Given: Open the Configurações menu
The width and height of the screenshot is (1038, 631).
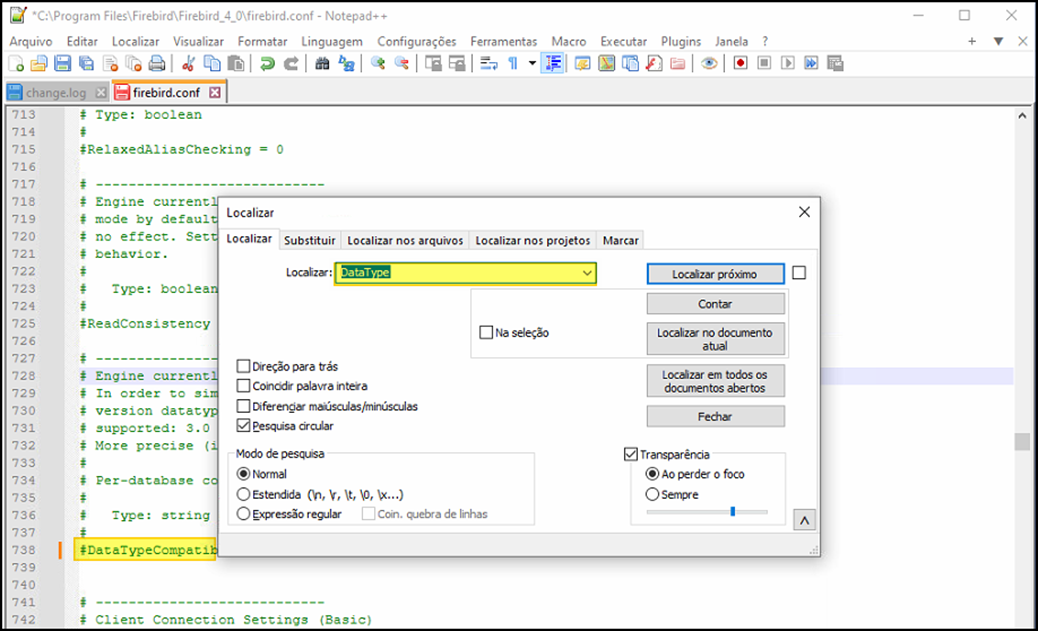Looking at the screenshot, I should (417, 41).
